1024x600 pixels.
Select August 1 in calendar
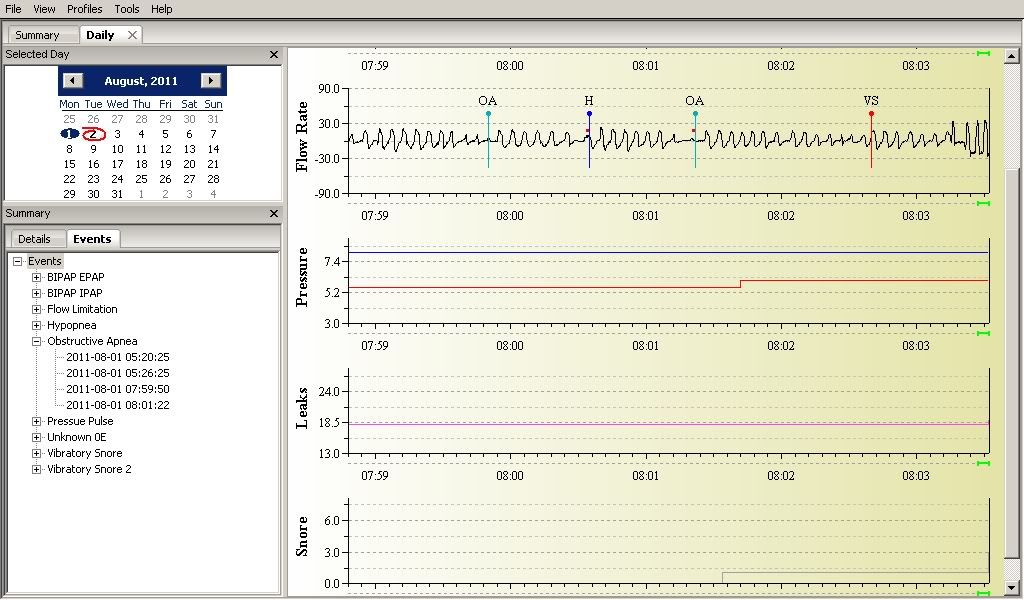(x=69, y=134)
